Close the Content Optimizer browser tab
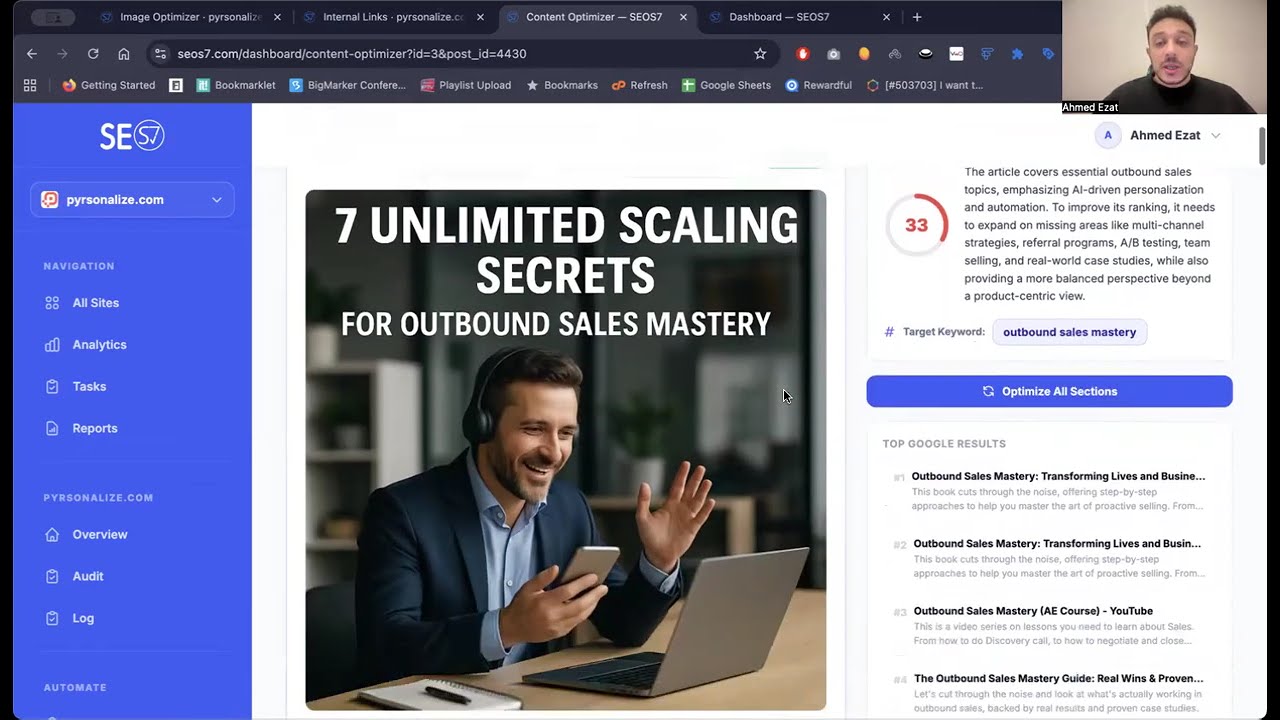The height and width of the screenshot is (720, 1280). (683, 17)
